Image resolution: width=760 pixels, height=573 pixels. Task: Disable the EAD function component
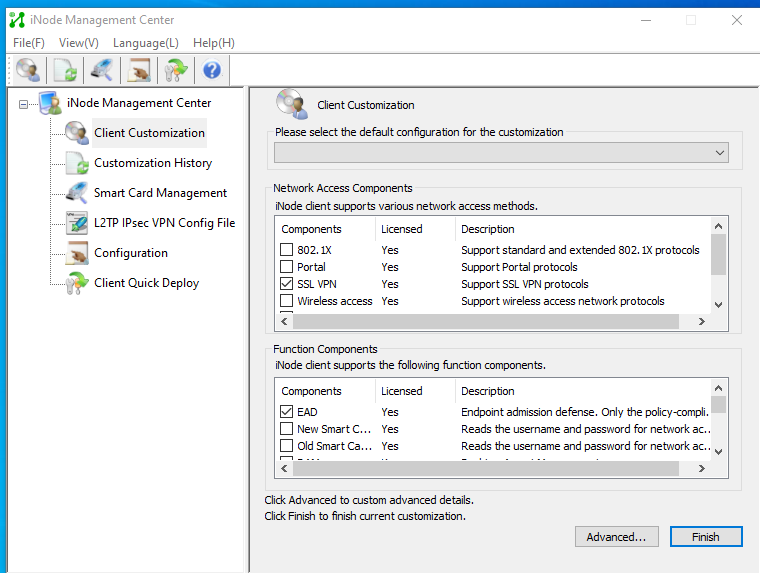[x=287, y=412]
